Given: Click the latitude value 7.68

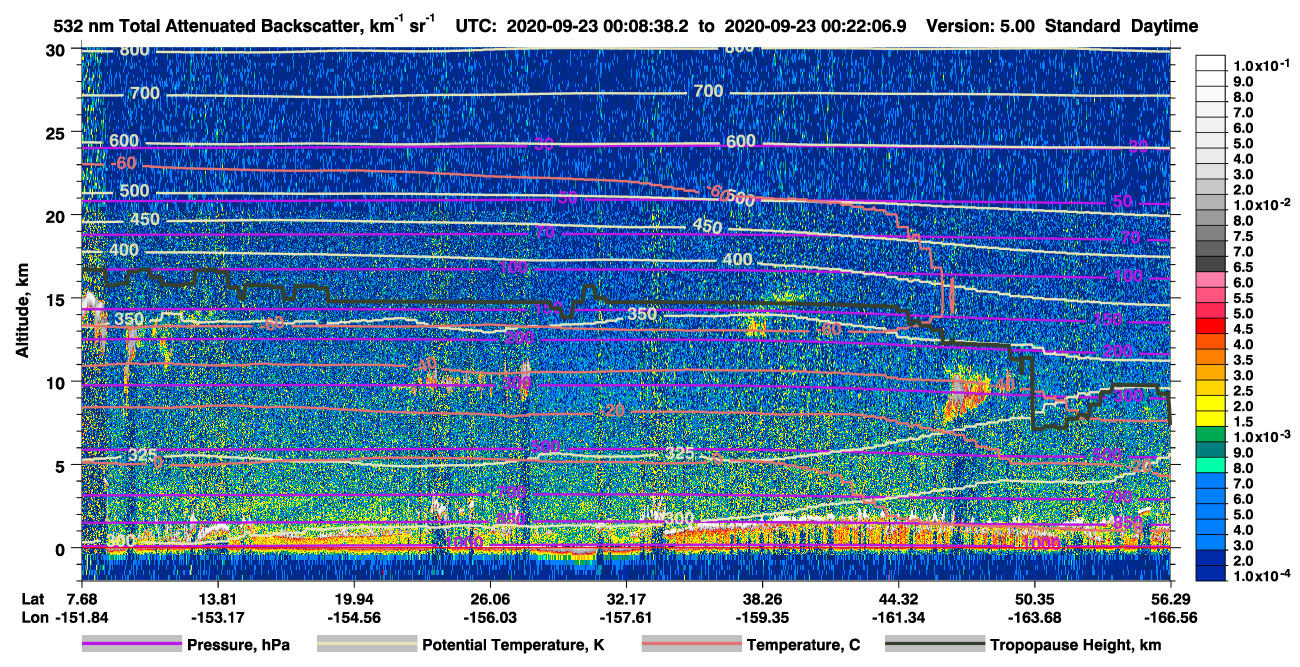Looking at the screenshot, I should [81, 598].
